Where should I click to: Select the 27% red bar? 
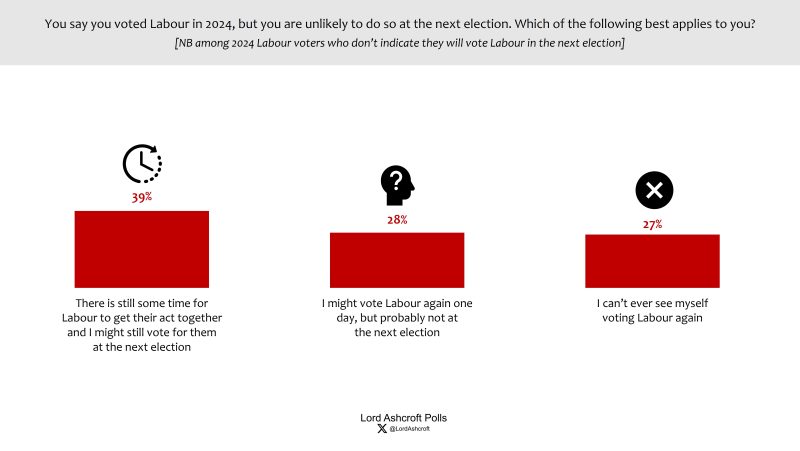coord(653,261)
